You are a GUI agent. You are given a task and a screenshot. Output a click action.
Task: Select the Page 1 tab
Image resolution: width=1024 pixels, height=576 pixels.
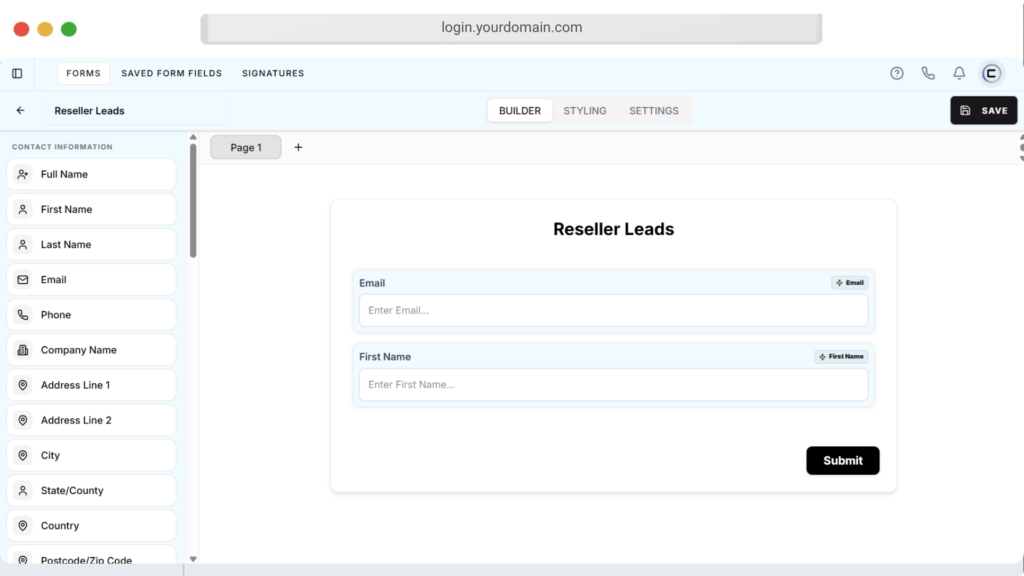pyautogui.click(x=246, y=147)
